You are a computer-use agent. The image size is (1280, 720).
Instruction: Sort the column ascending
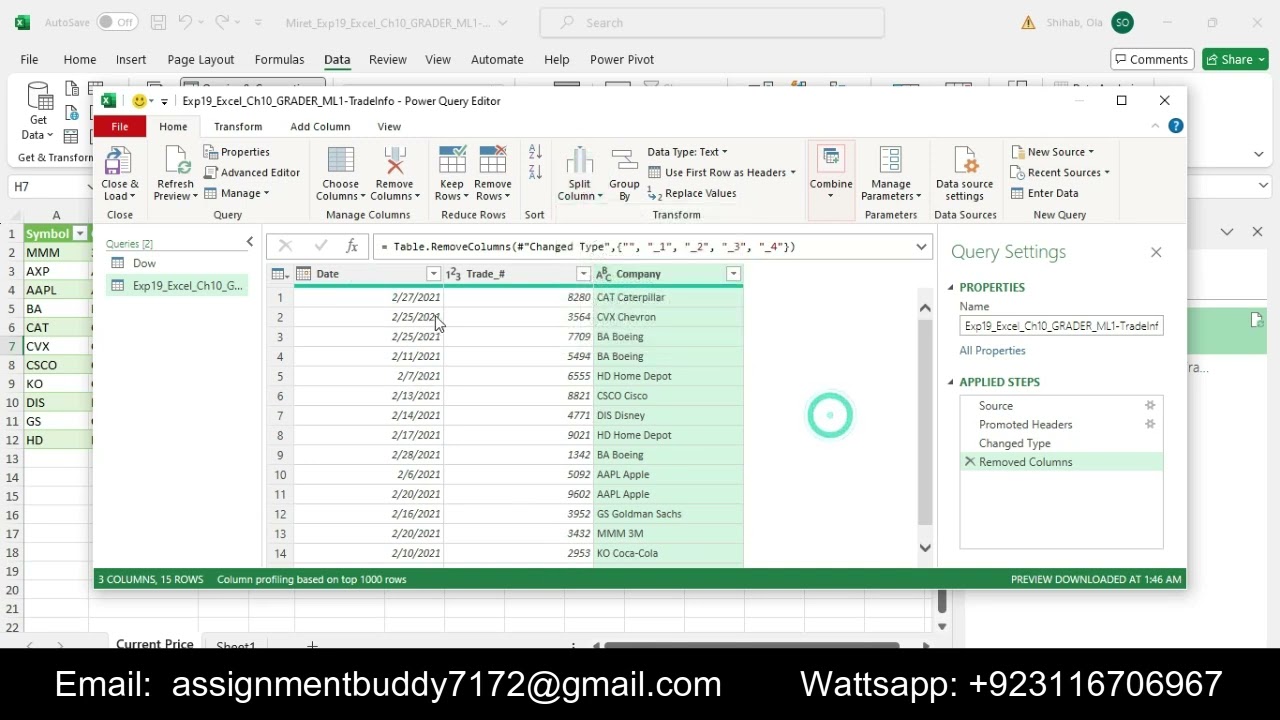[x=535, y=152]
